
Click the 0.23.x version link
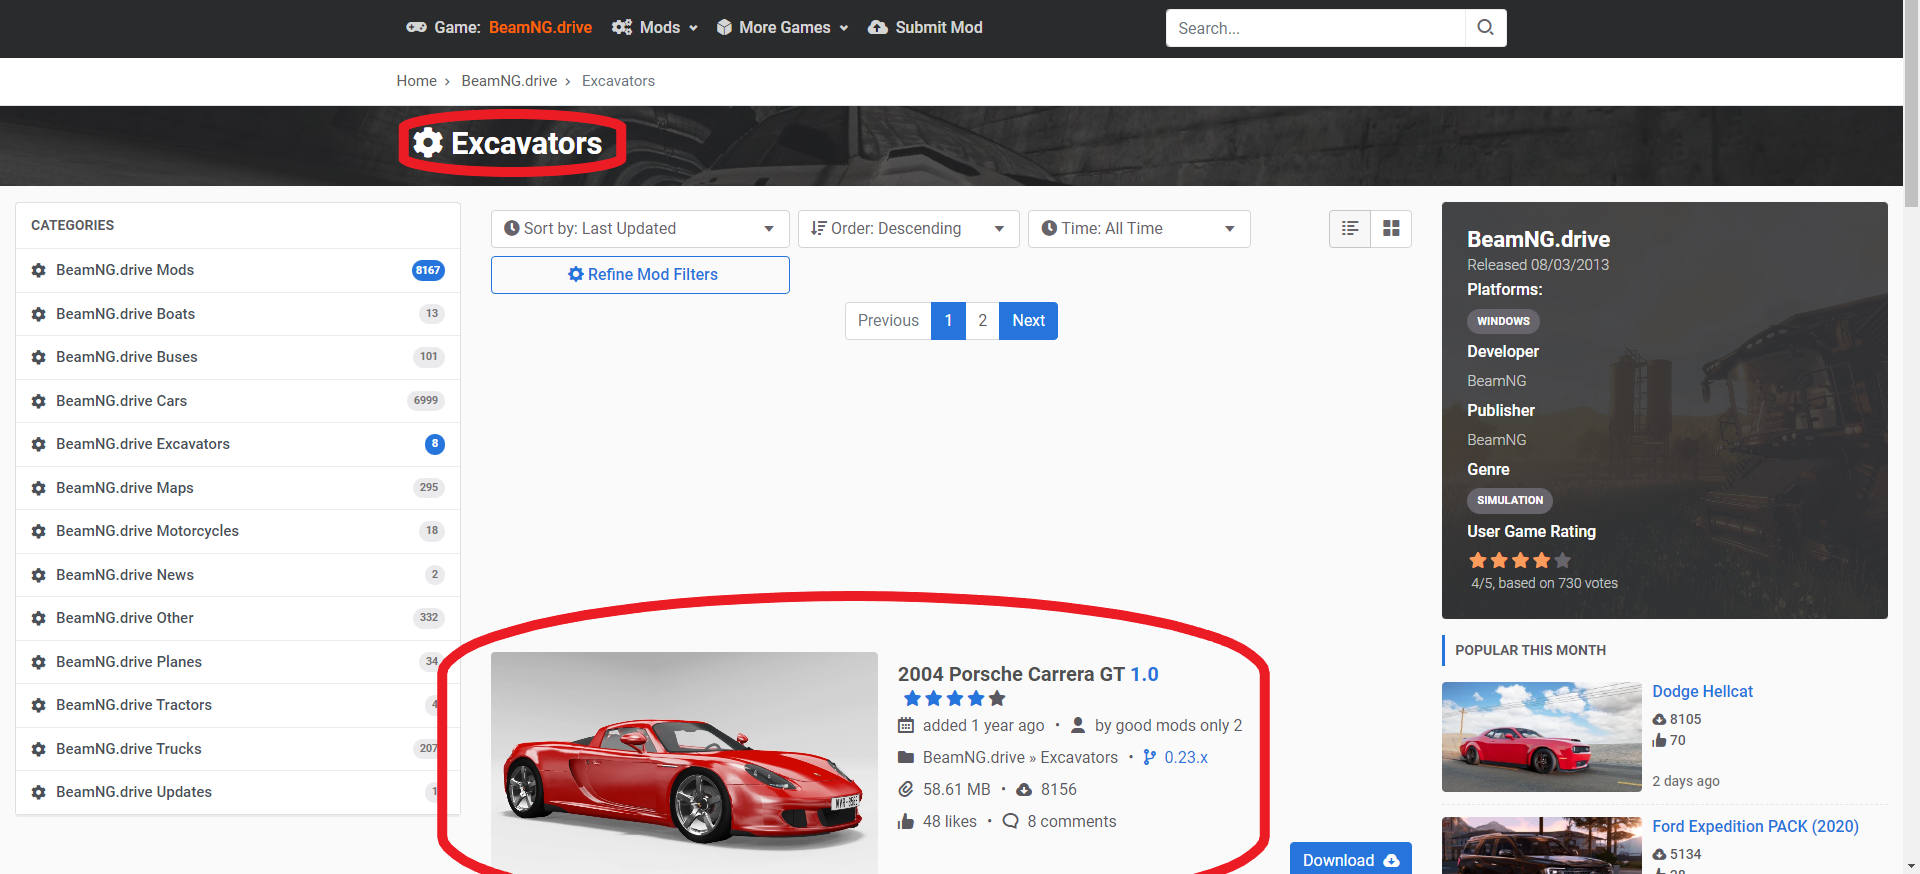coord(1186,758)
